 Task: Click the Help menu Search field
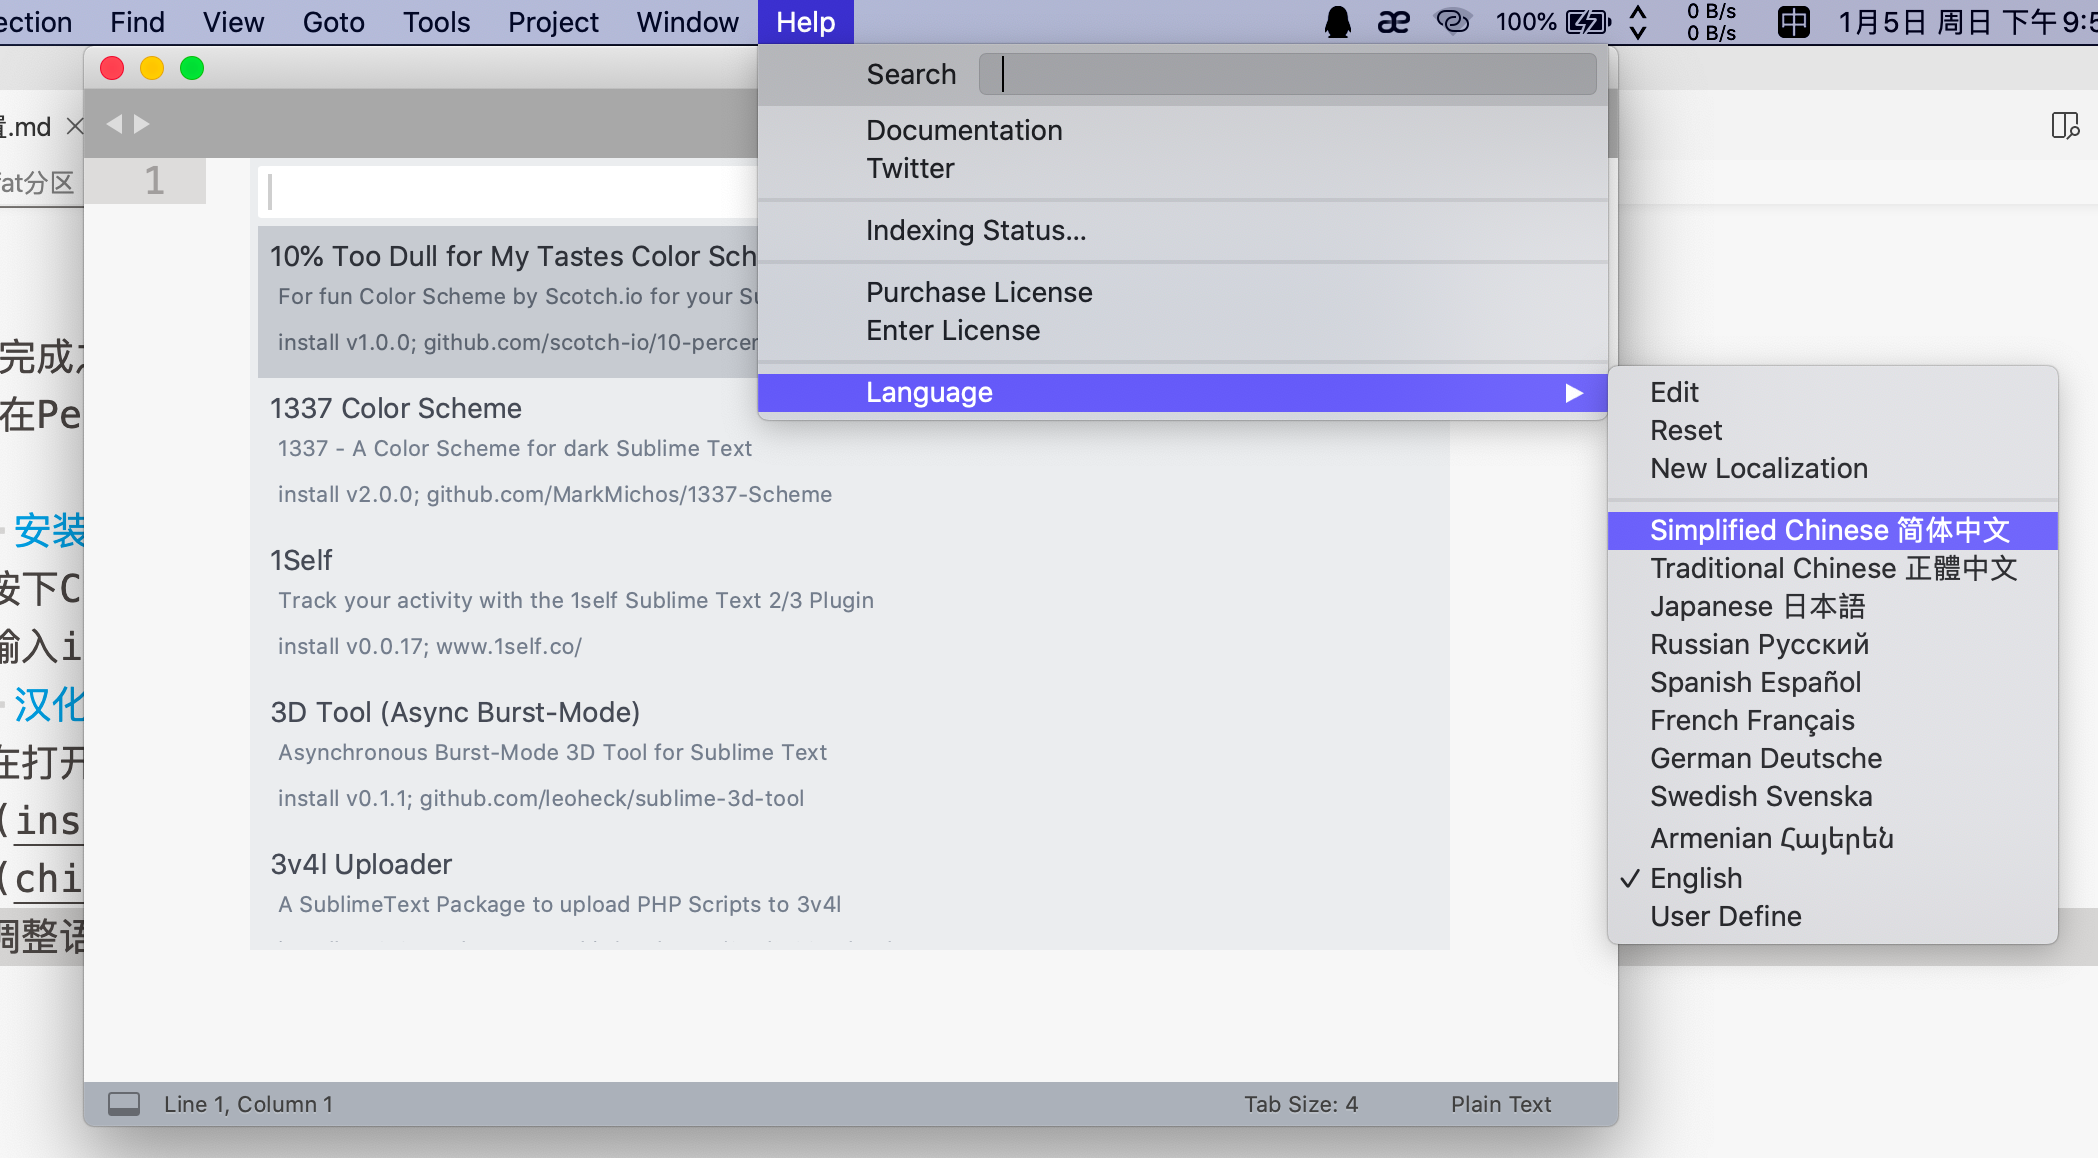1287,74
